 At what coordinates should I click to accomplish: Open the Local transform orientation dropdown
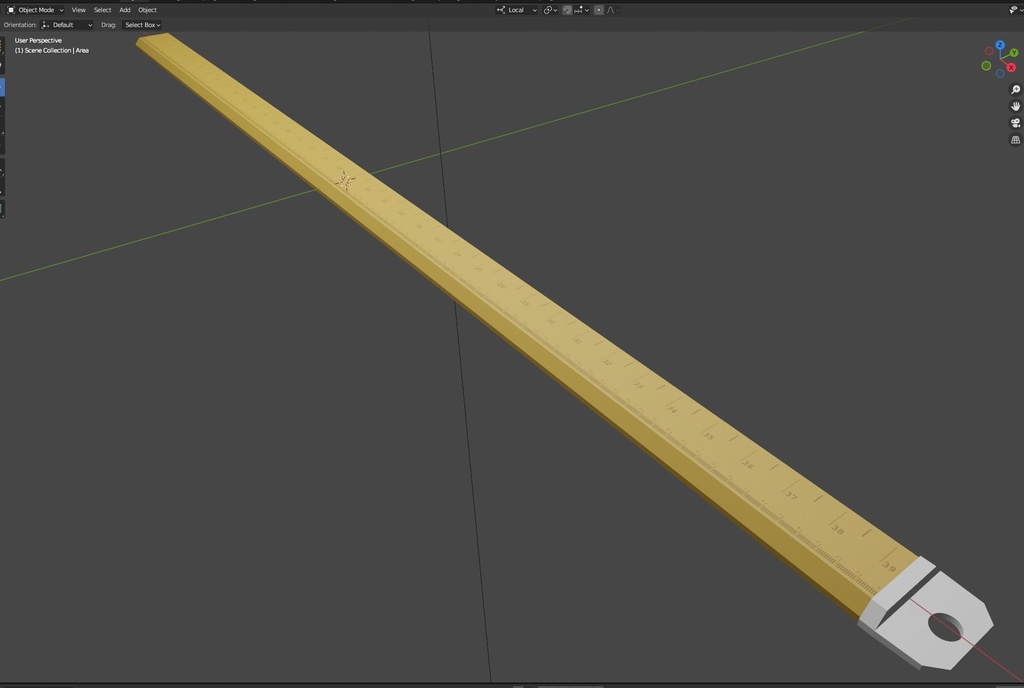[516, 9]
